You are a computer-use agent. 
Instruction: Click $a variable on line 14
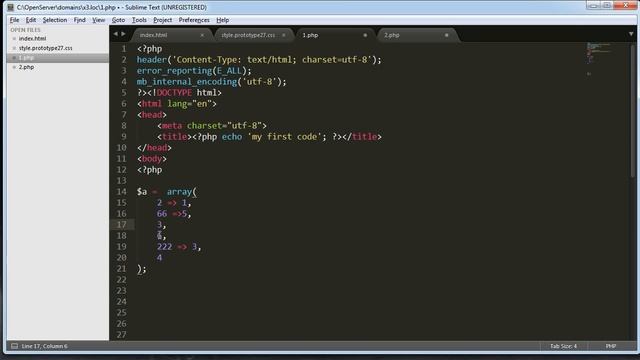tap(142, 192)
